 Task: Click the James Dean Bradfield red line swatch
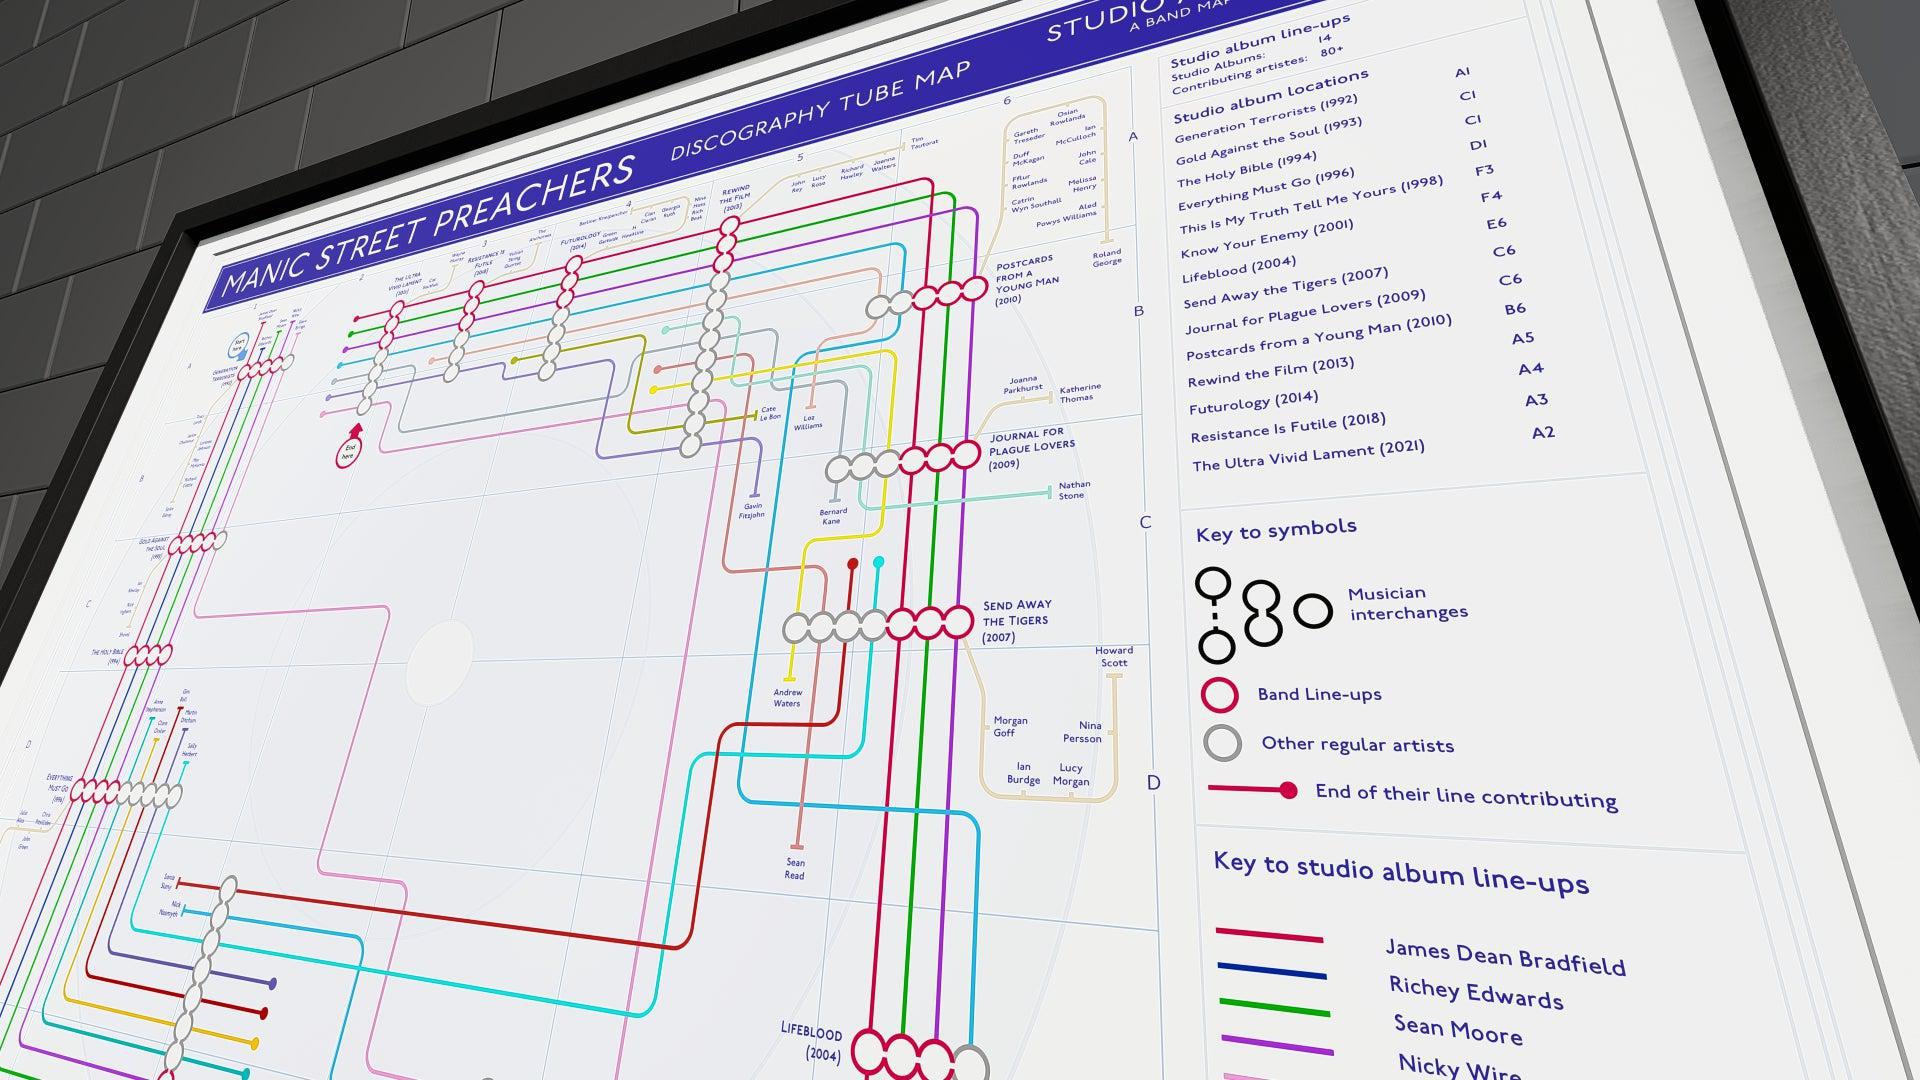pos(1269,936)
